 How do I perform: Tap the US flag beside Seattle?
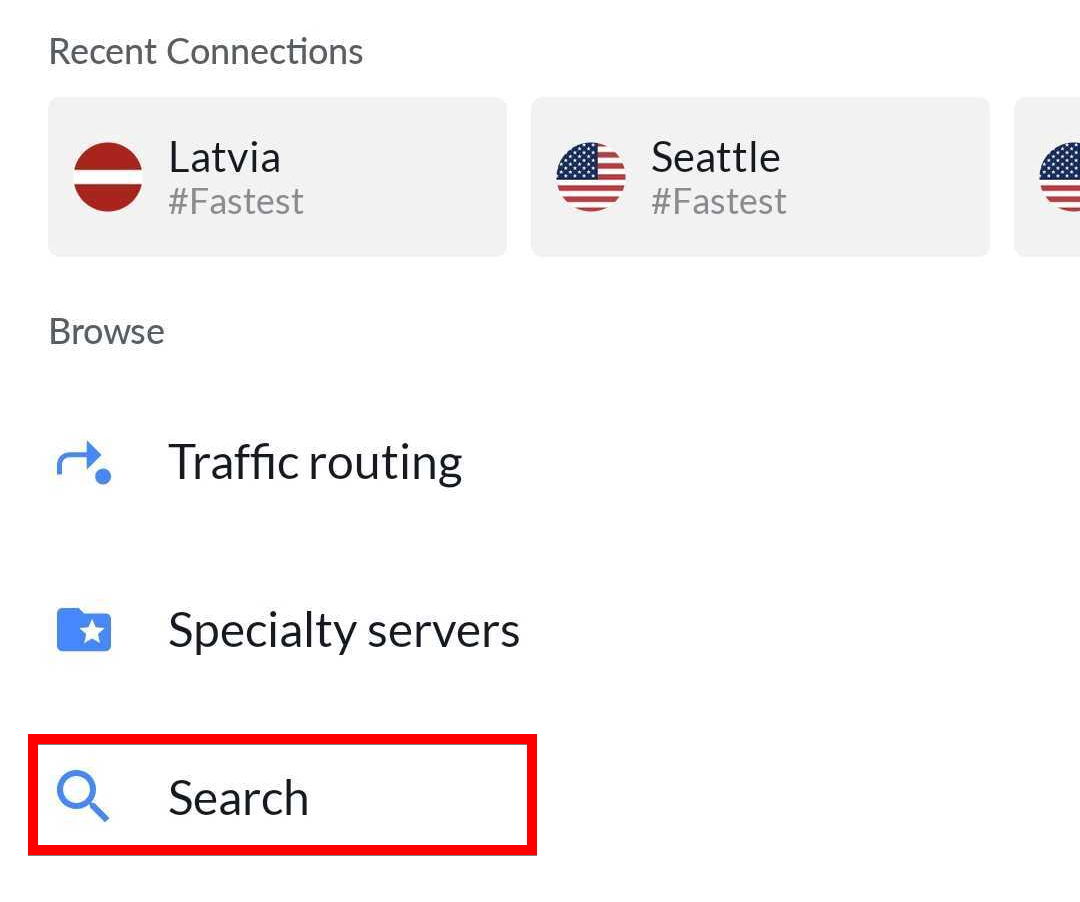[x=591, y=177]
